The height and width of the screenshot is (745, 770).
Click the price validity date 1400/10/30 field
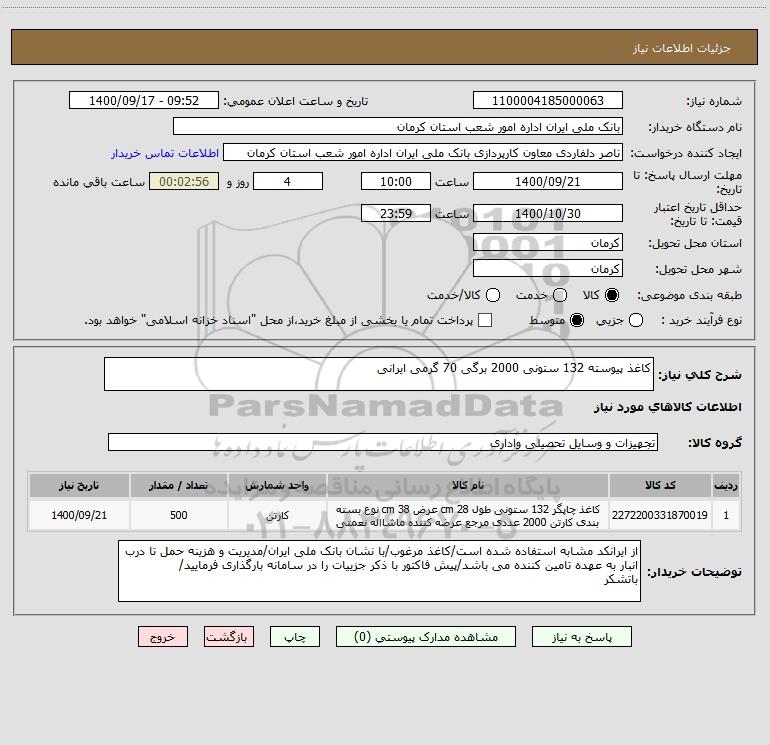click(x=548, y=214)
